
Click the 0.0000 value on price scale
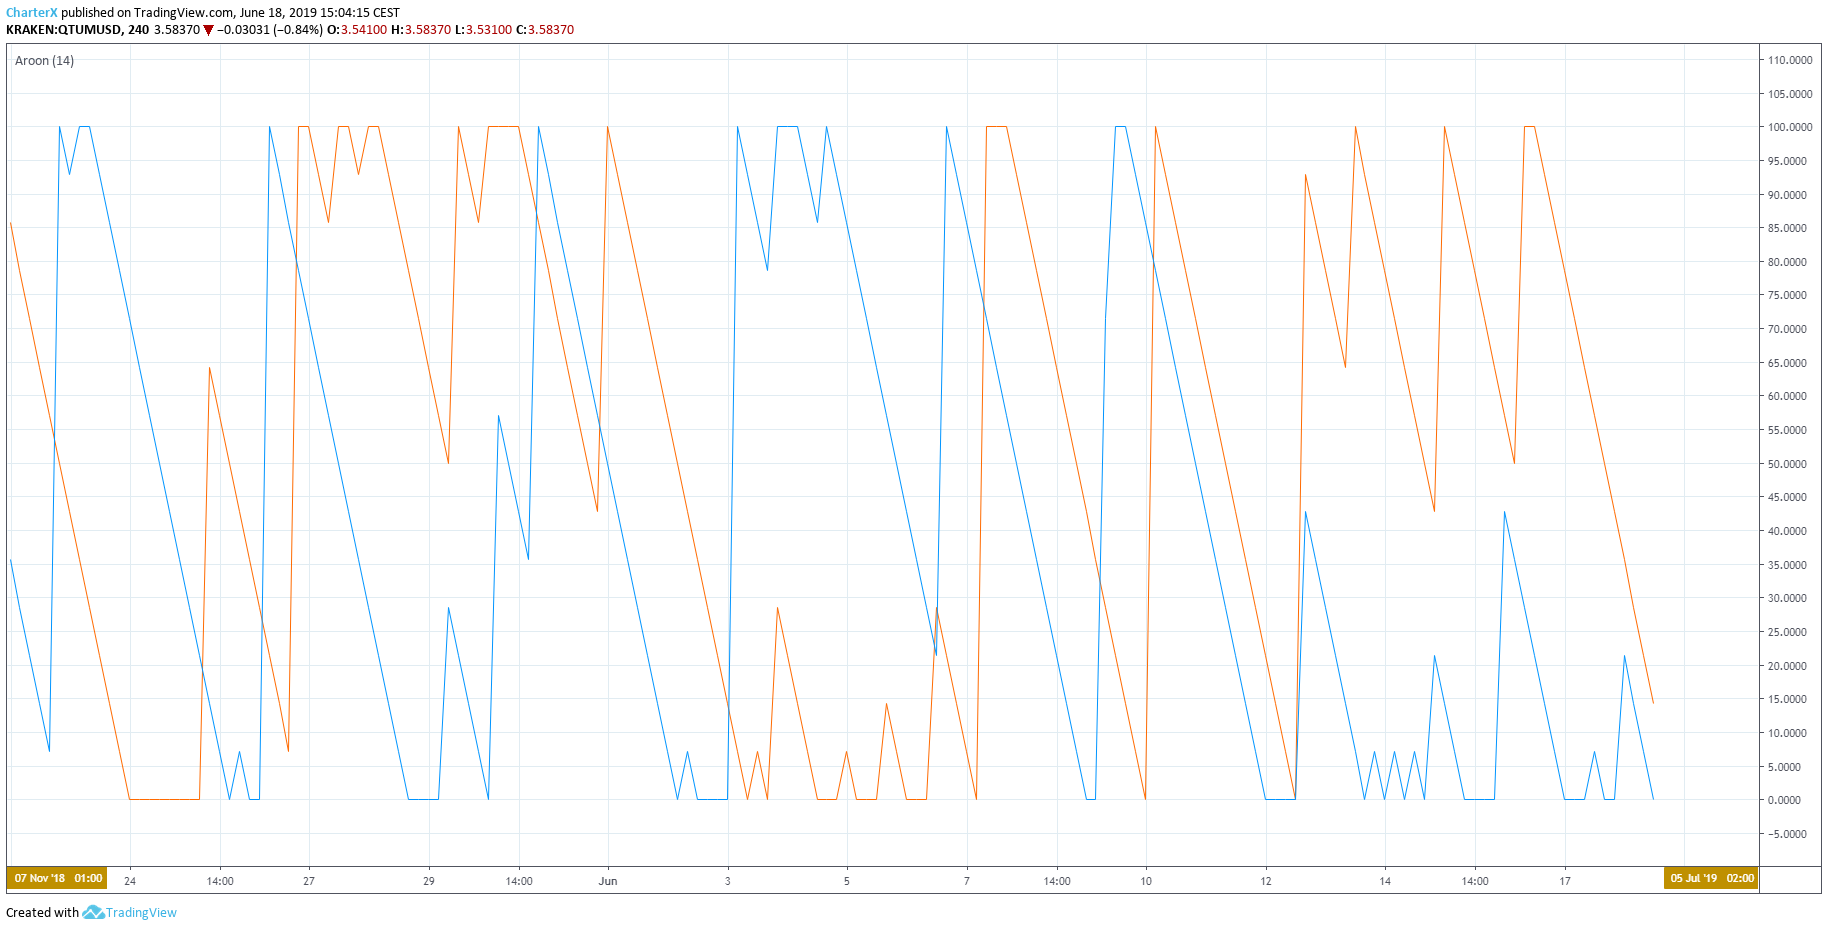coord(1784,800)
